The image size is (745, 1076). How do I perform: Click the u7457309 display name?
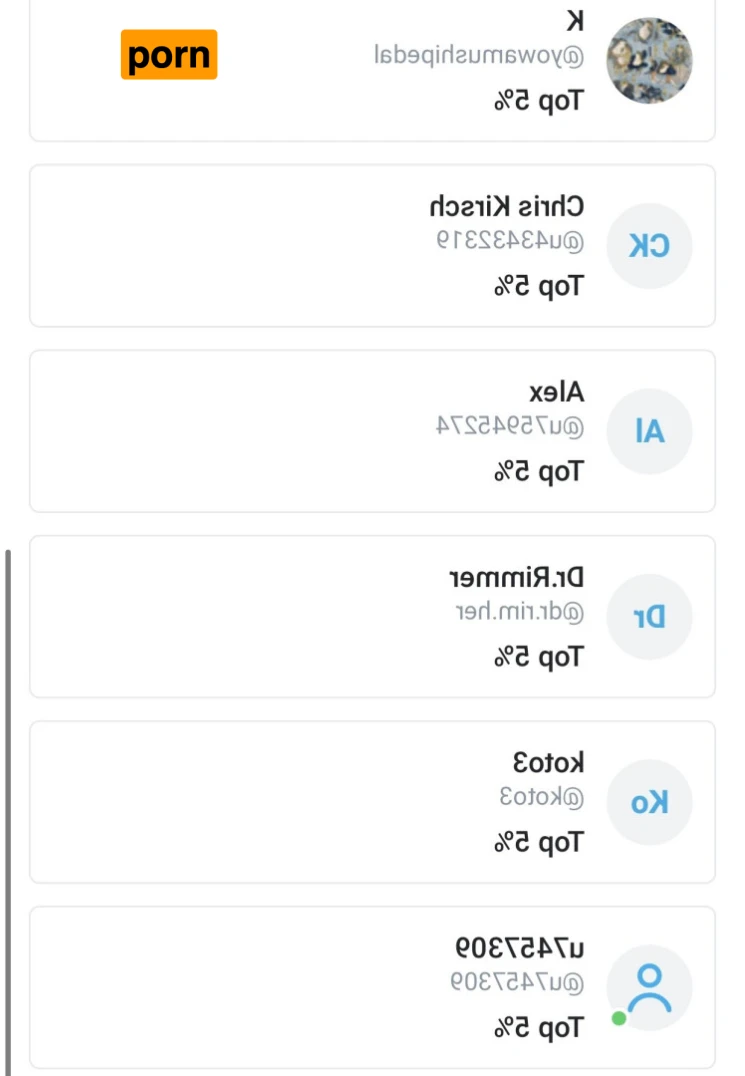pos(520,948)
